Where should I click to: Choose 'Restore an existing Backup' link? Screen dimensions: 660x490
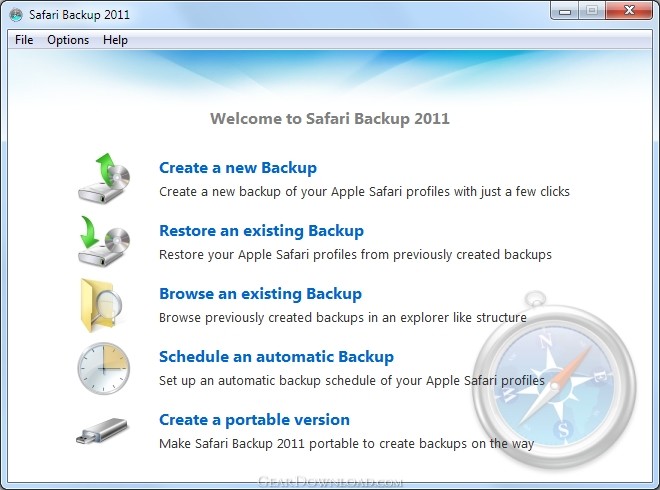point(261,231)
